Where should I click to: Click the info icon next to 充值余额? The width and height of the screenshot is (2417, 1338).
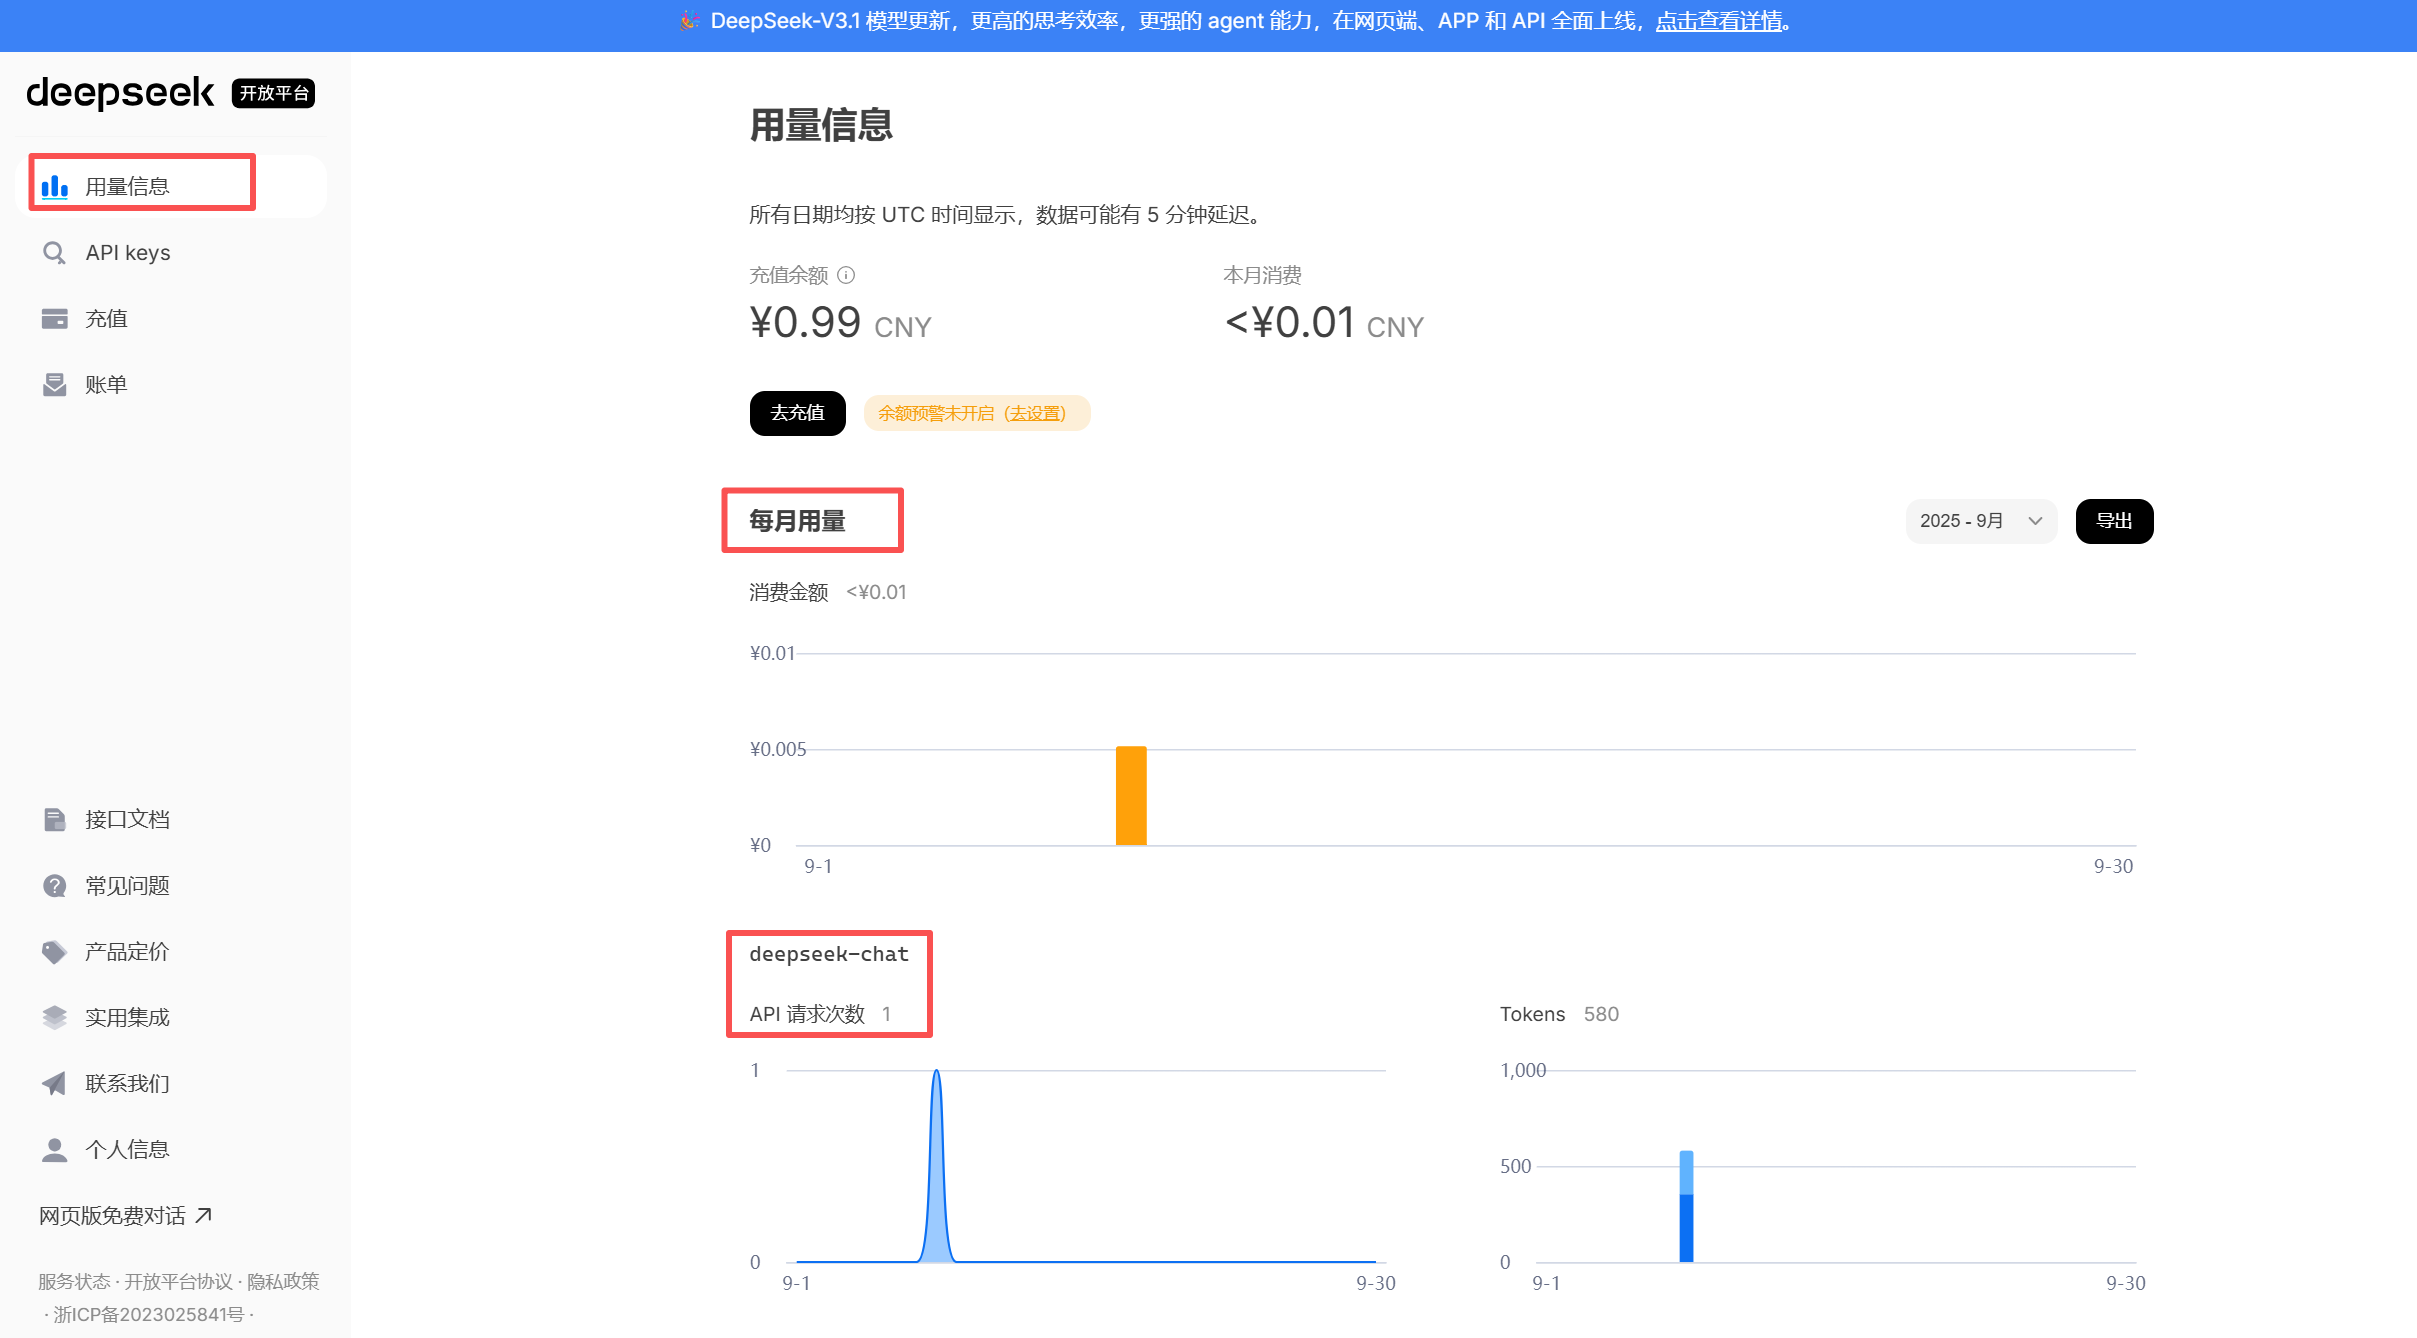pos(846,275)
